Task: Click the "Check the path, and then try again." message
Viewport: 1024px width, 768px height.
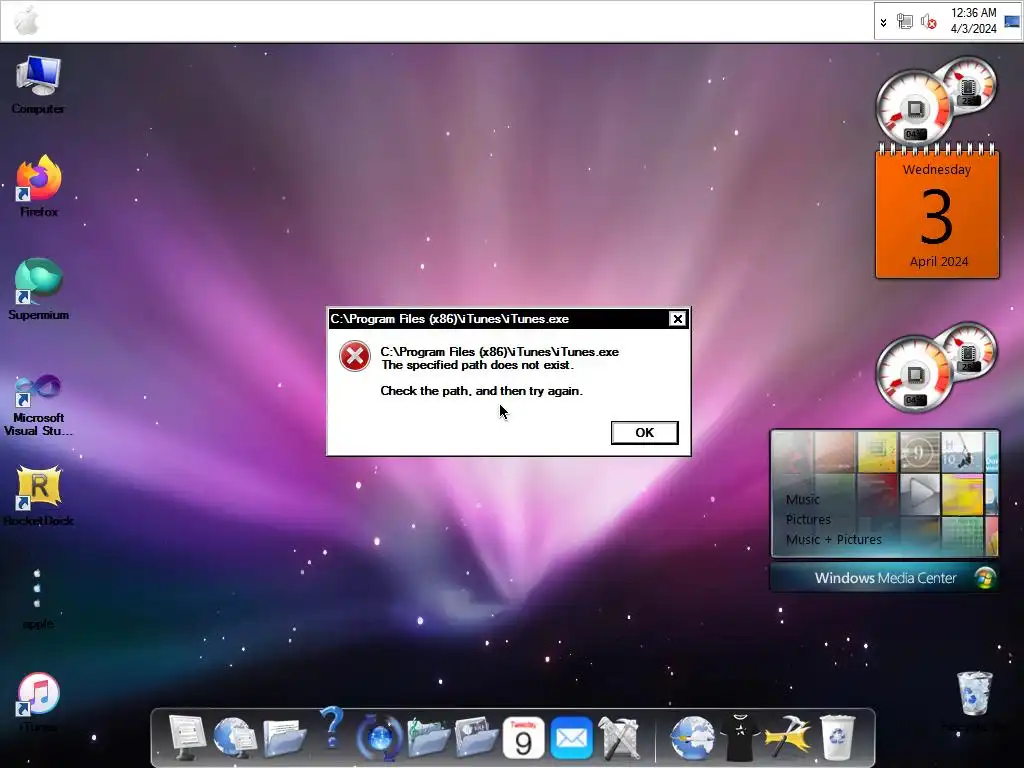Action: coord(481,391)
